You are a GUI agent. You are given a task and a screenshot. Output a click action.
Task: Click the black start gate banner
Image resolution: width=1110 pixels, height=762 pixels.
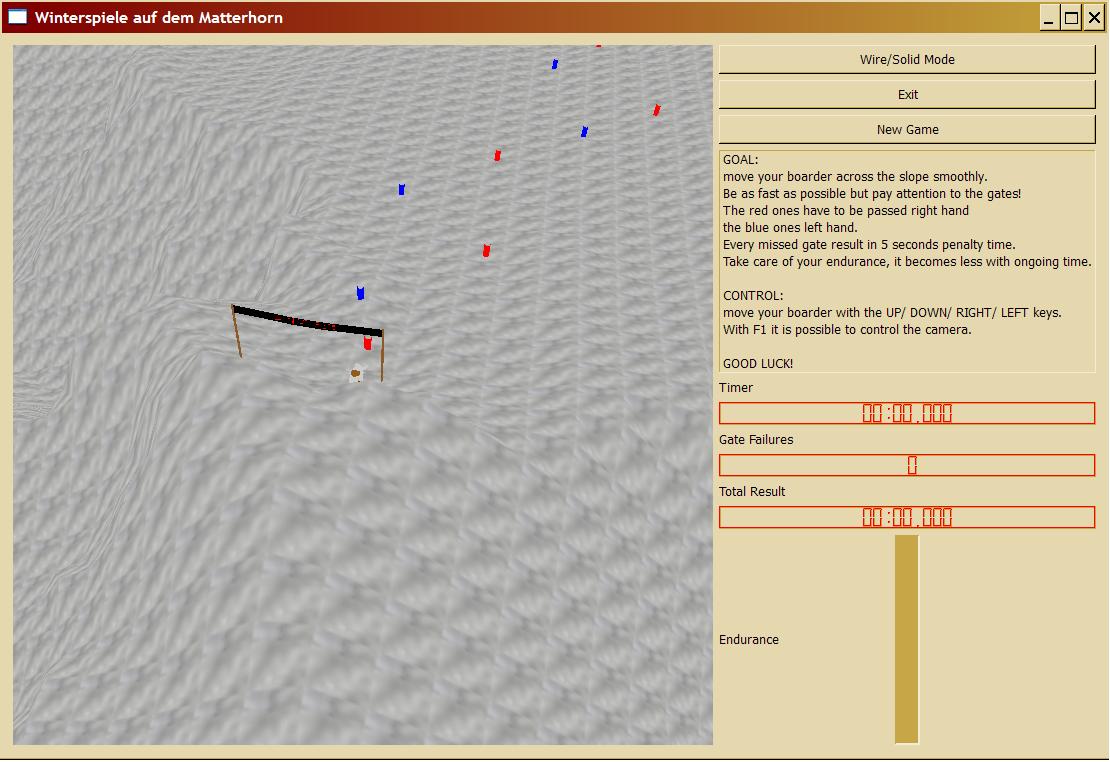(307, 321)
